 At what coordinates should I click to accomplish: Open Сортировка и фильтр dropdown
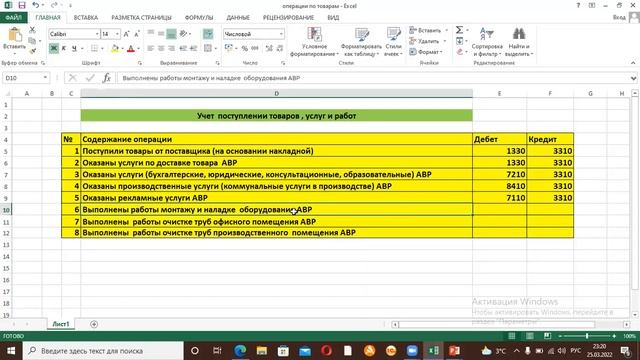(487, 42)
